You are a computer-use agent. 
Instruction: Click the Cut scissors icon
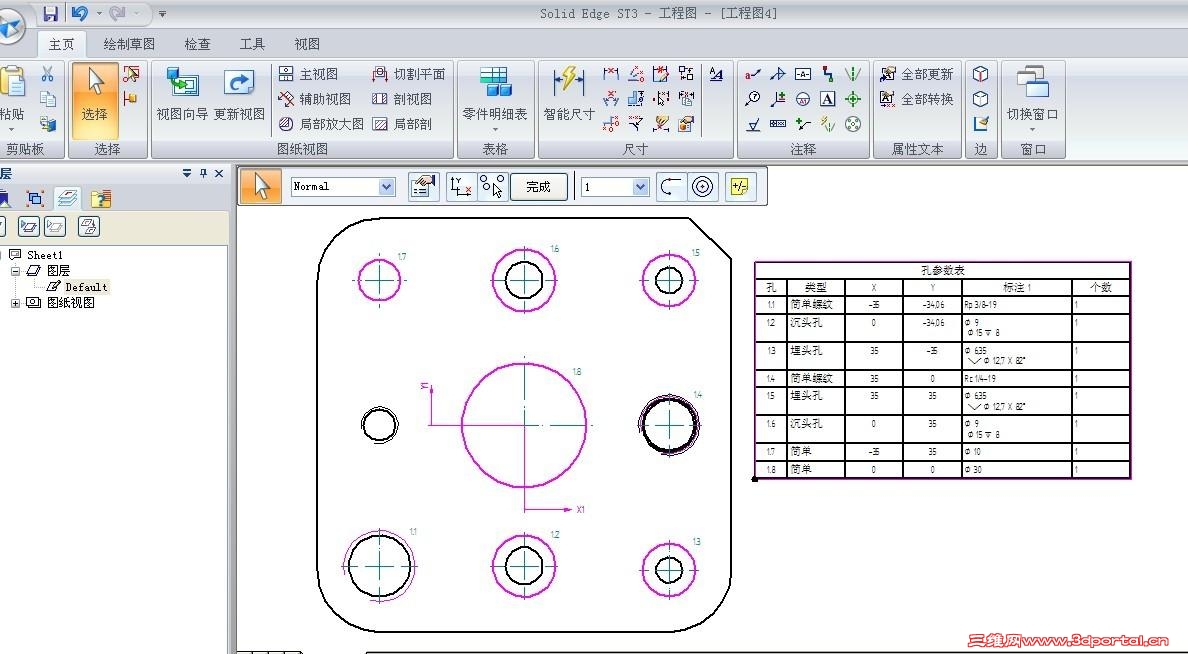47,74
